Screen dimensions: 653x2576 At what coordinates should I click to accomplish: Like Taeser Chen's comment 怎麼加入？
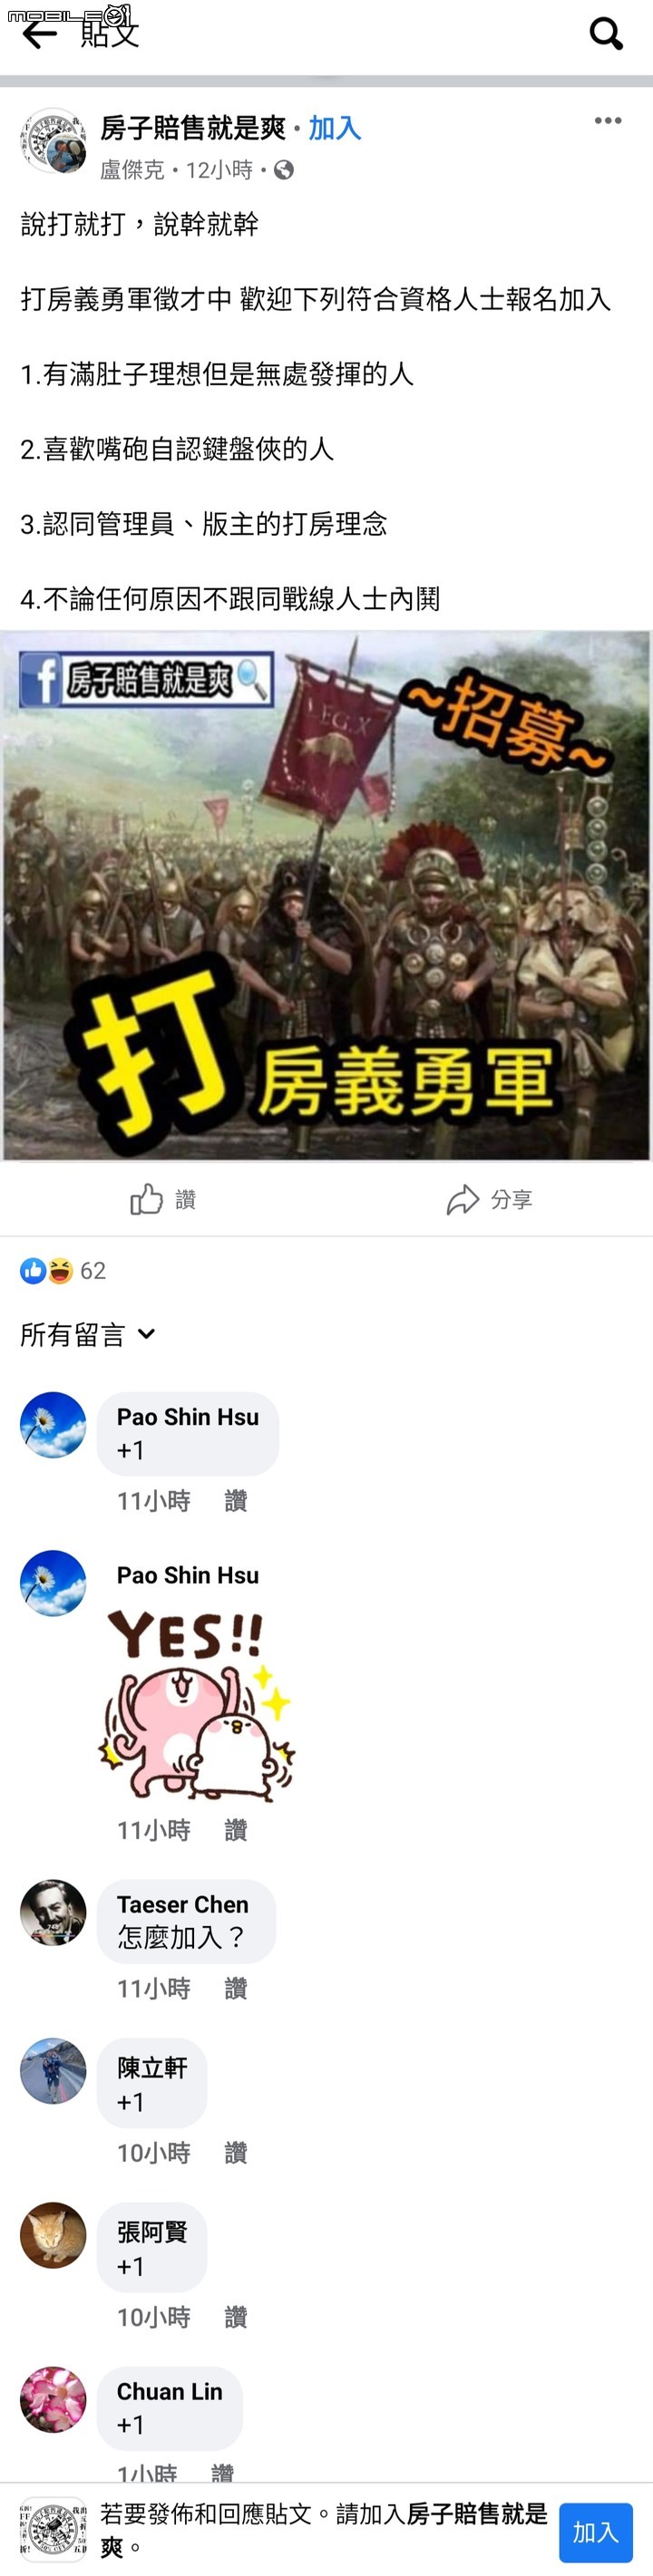click(236, 1988)
